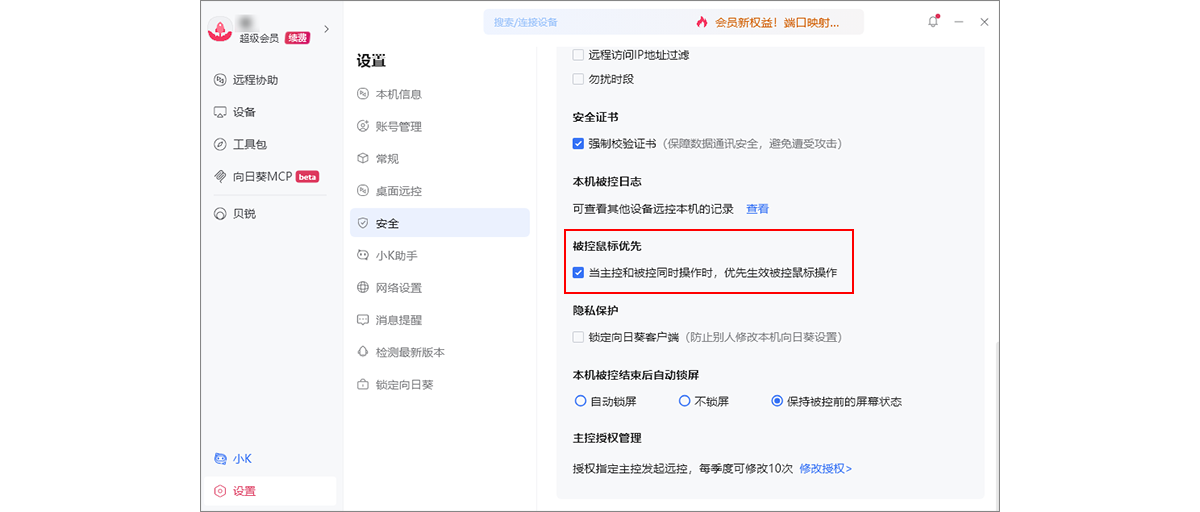Select 网络设置 settings tab
Screen dimensions: 1200x512
(x=440, y=287)
